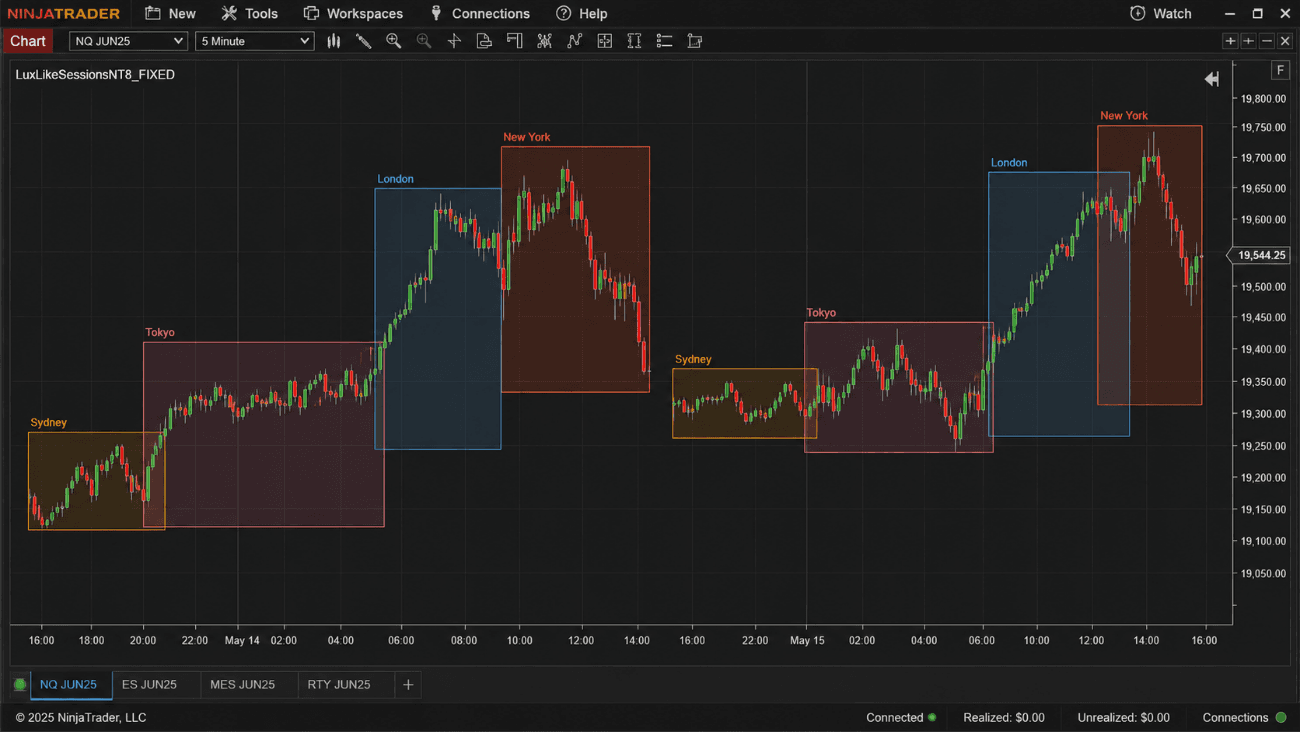Screen dimensions: 1300x732
Task: Open the Strategies zigzag-line icon
Action: [574, 41]
